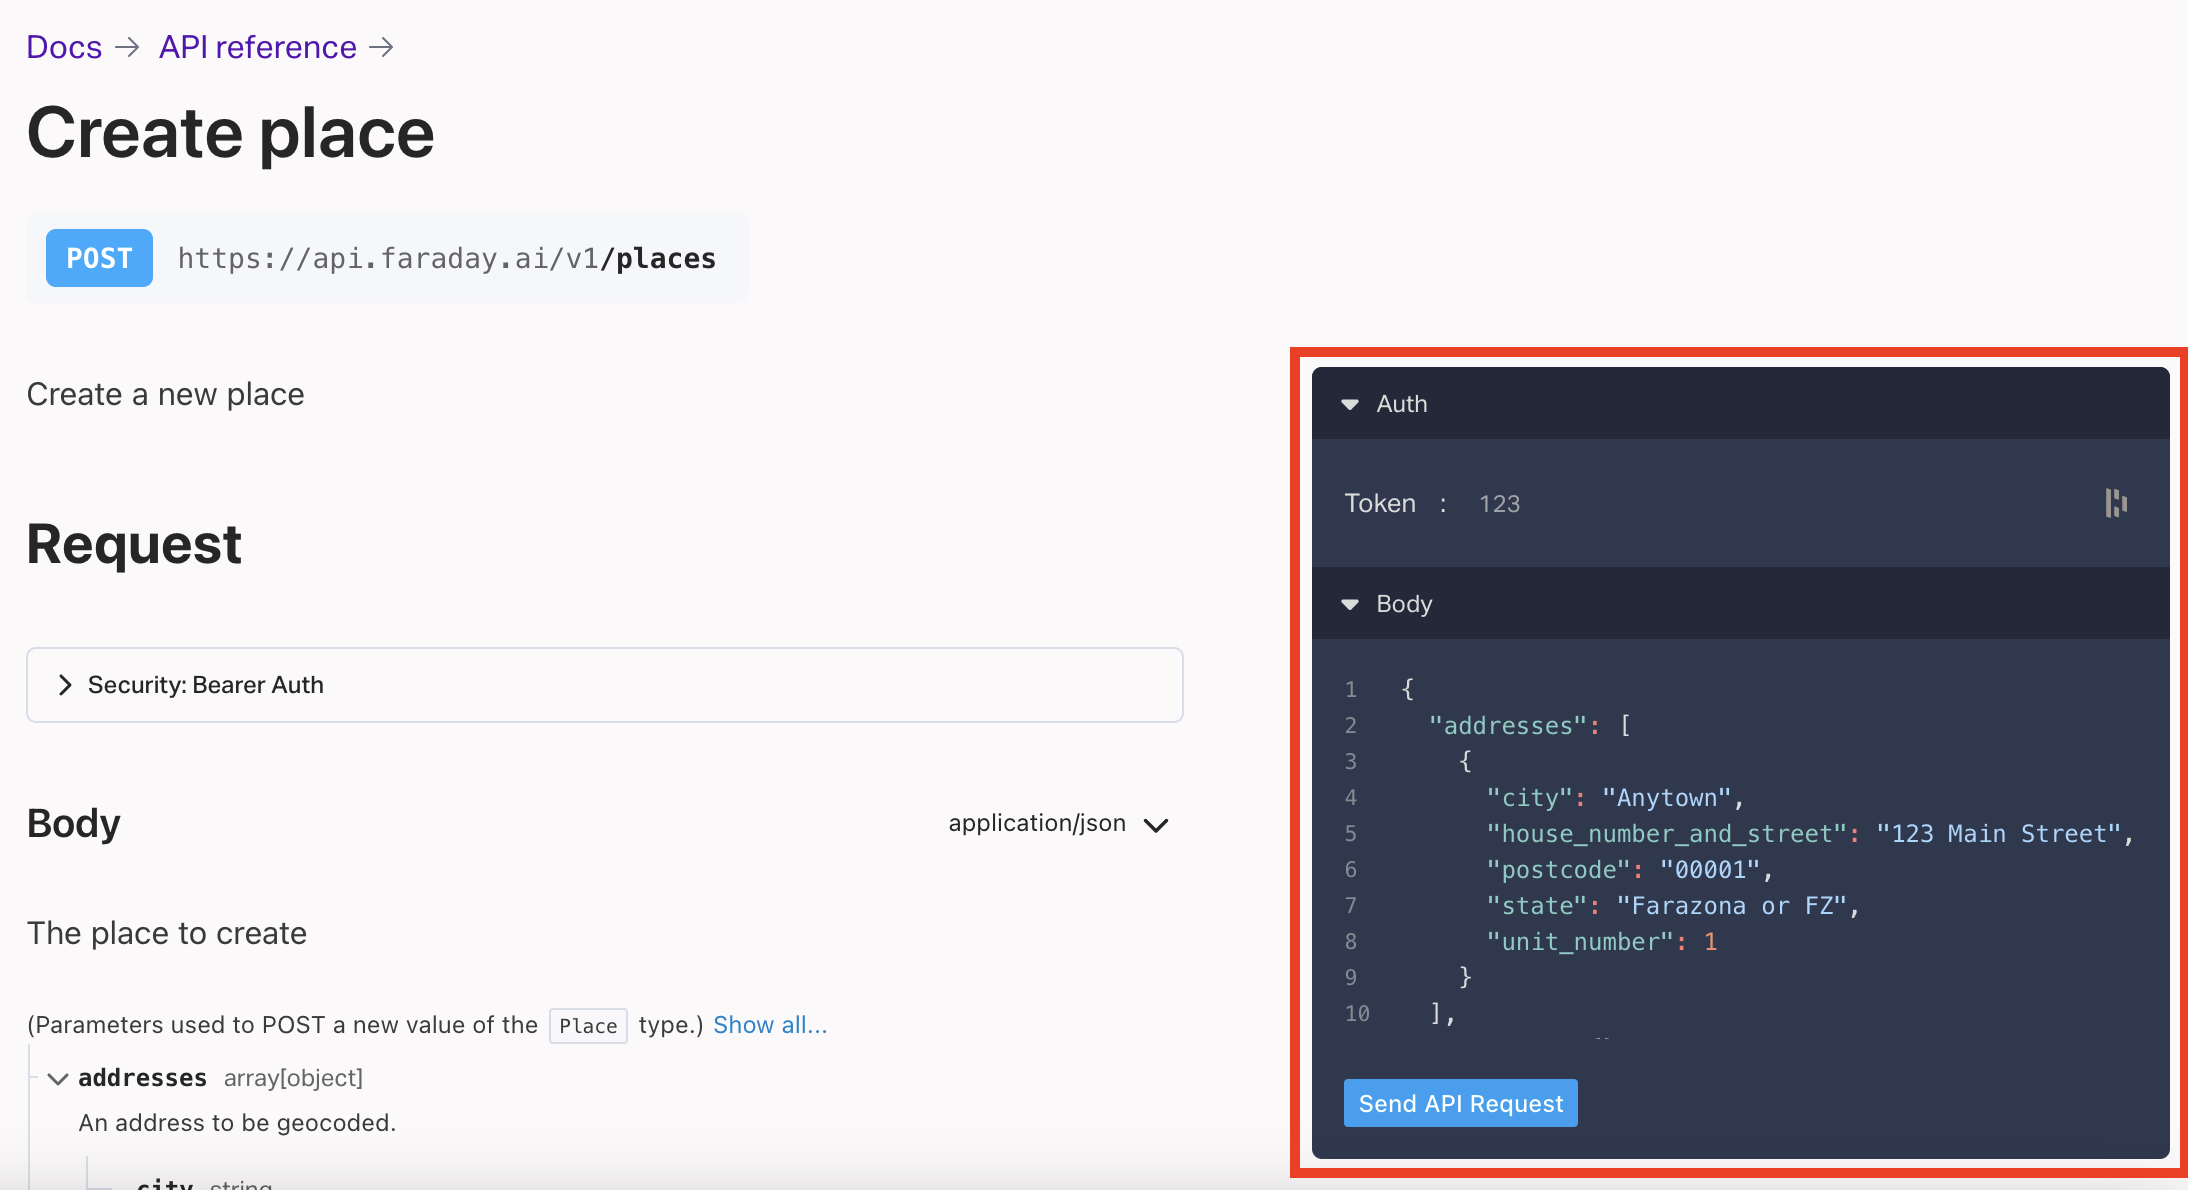The height and width of the screenshot is (1190, 2188).
Task: Click the Send API Request button
Action: tap(1460, 1103)
